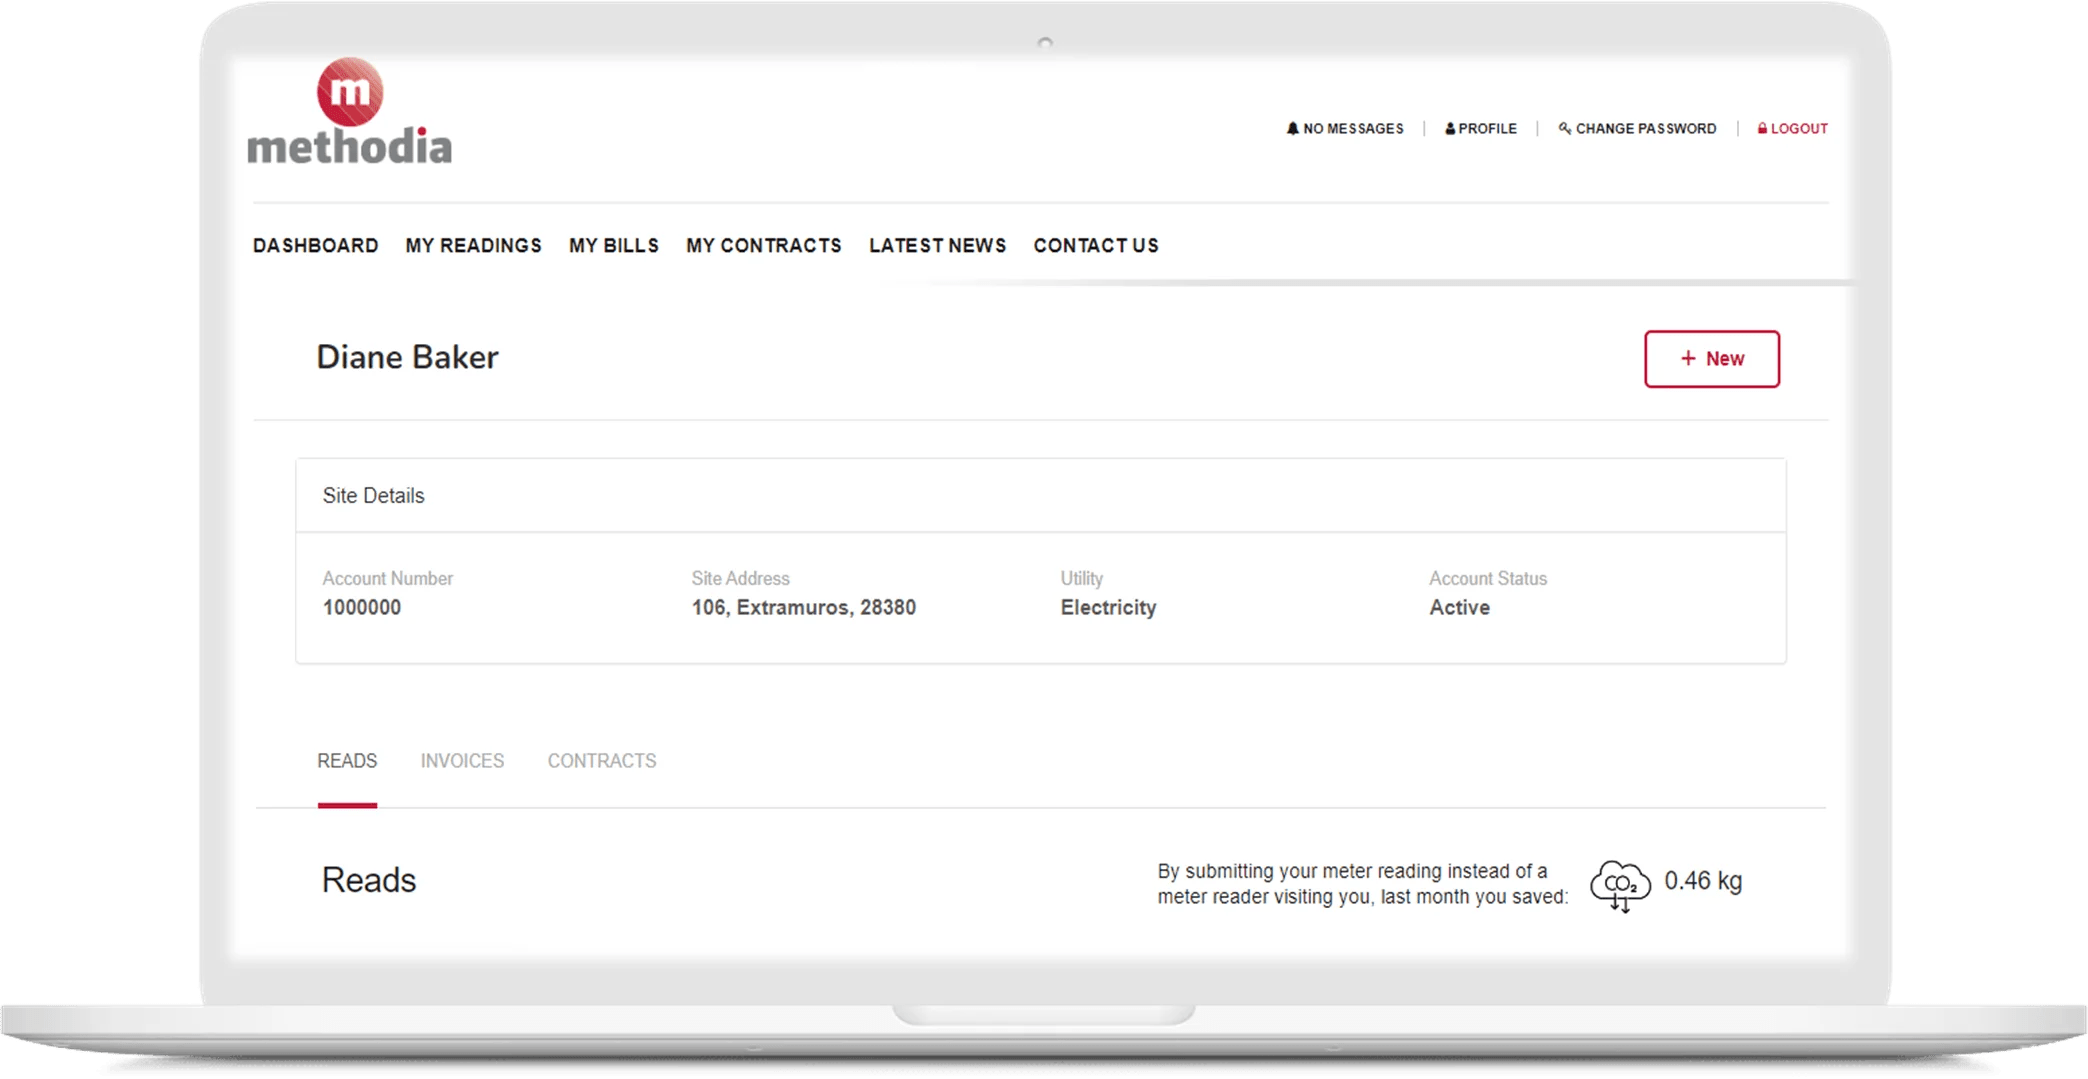Viewport: 2088px width, 1079px height.
Task: Navigate to My Readings
Action: tap(472, 245)
